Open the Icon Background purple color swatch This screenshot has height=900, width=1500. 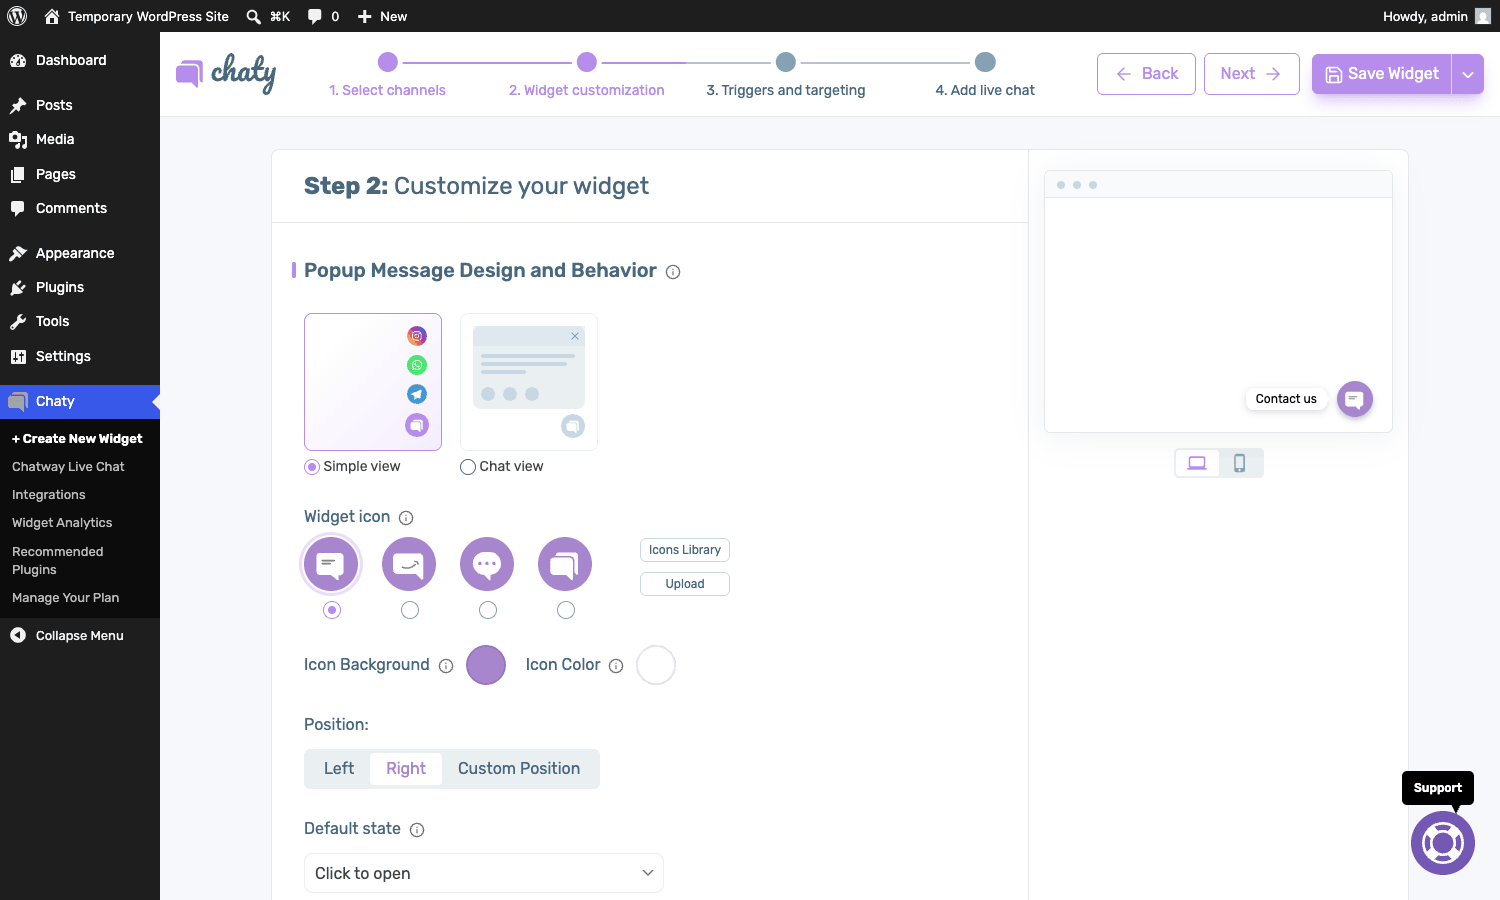[x=486, y=665]
